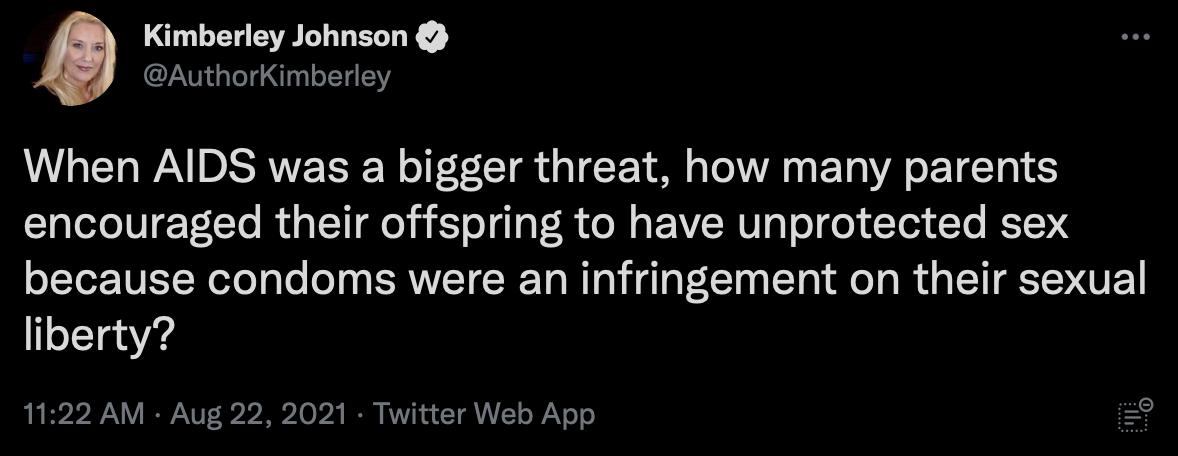Viewport: 1178px width, 456px height.
Task: Click the Kimberley Johnson display name
Action: pyautogui.click(x=276, y=38)
